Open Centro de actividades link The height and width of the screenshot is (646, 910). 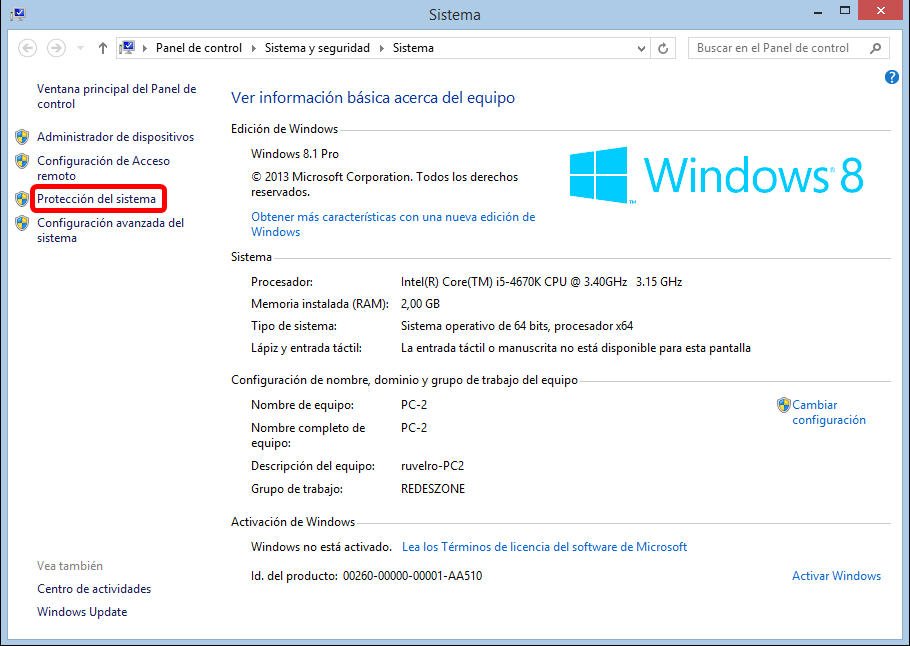pos(94,589)
